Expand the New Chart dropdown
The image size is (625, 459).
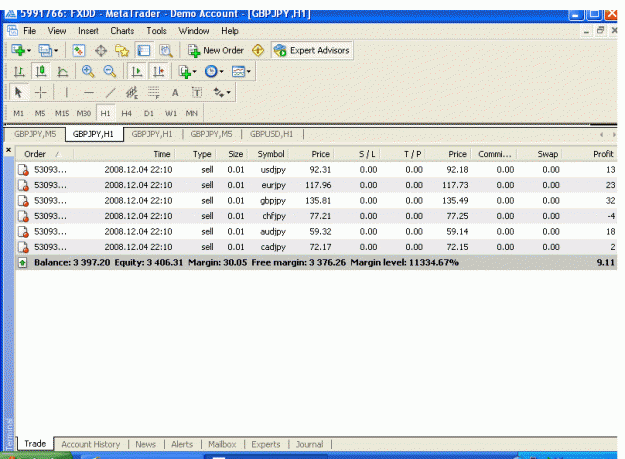point(29,51)
